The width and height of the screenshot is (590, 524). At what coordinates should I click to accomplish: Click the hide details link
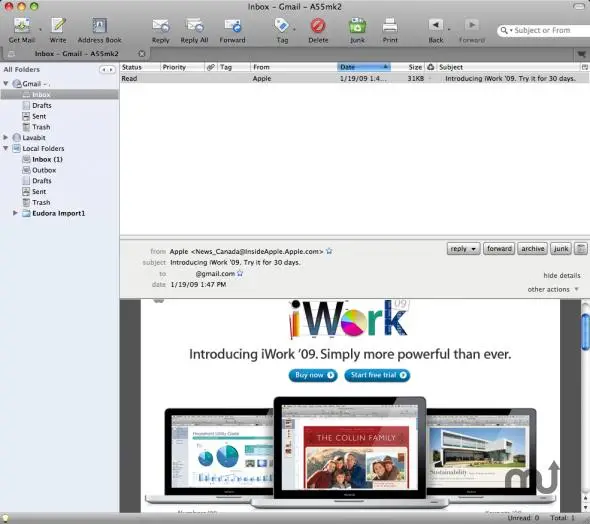click(562, 275)
